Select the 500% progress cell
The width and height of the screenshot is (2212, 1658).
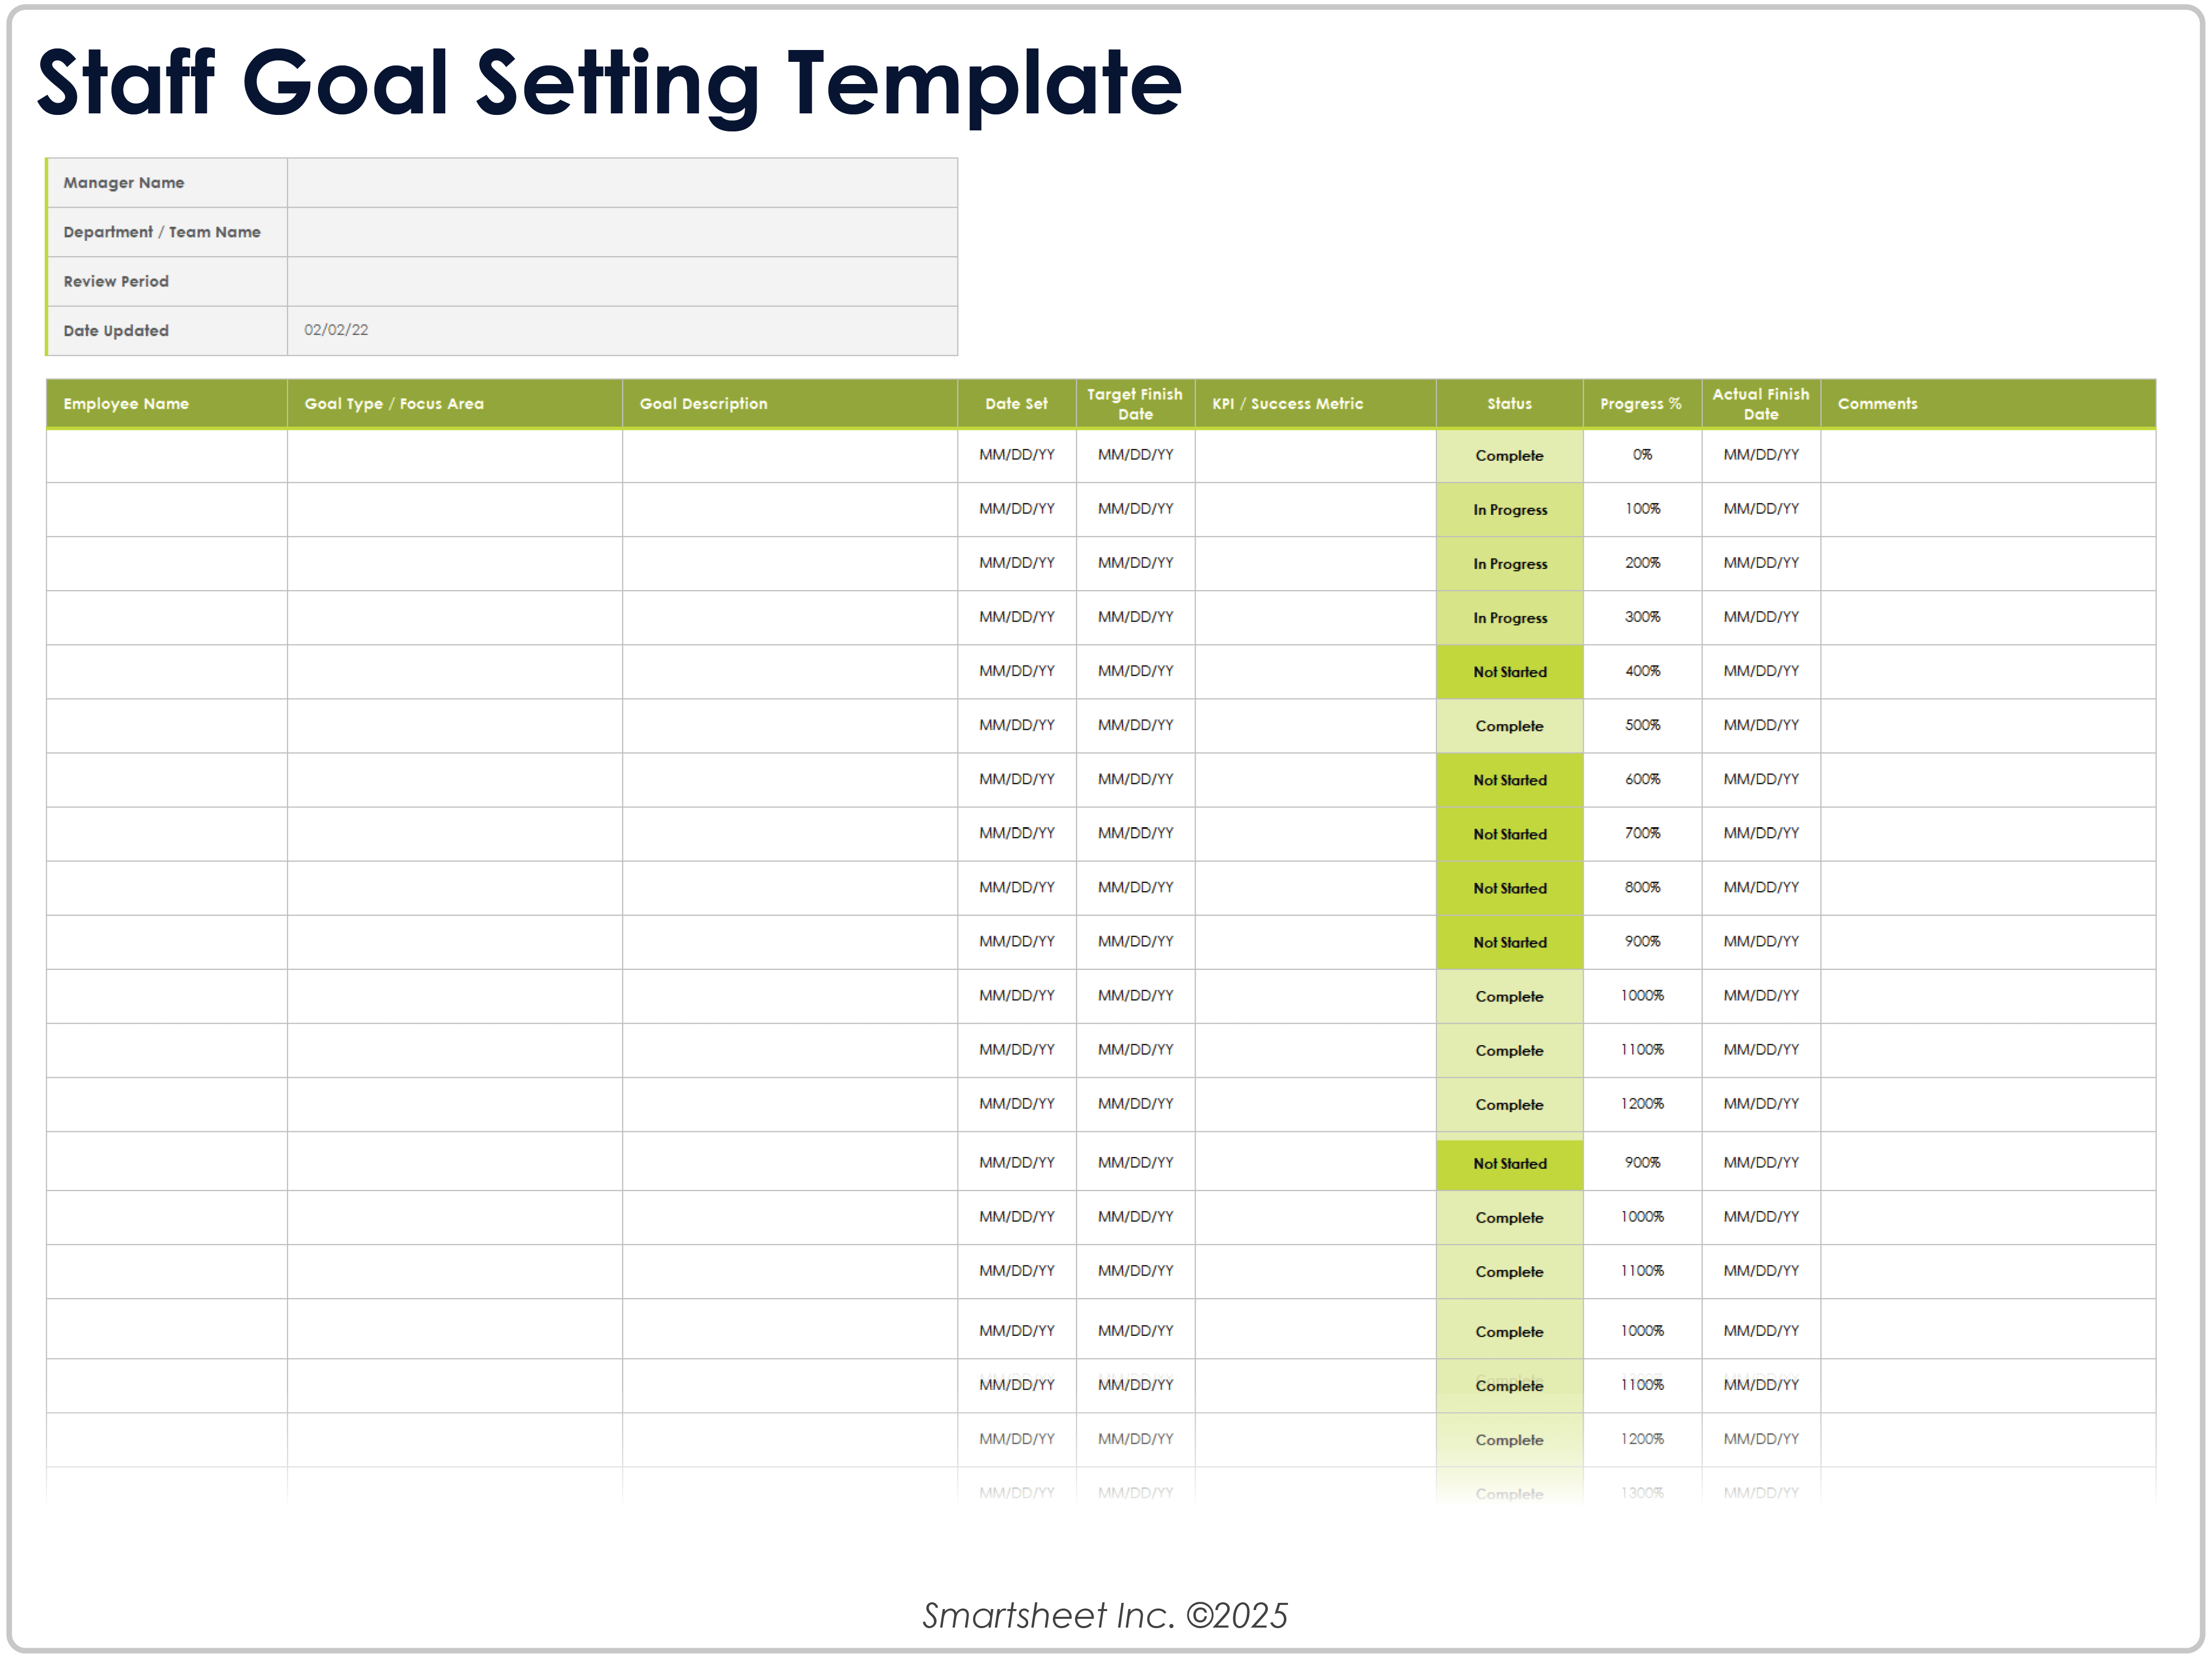pos(1642,725)
